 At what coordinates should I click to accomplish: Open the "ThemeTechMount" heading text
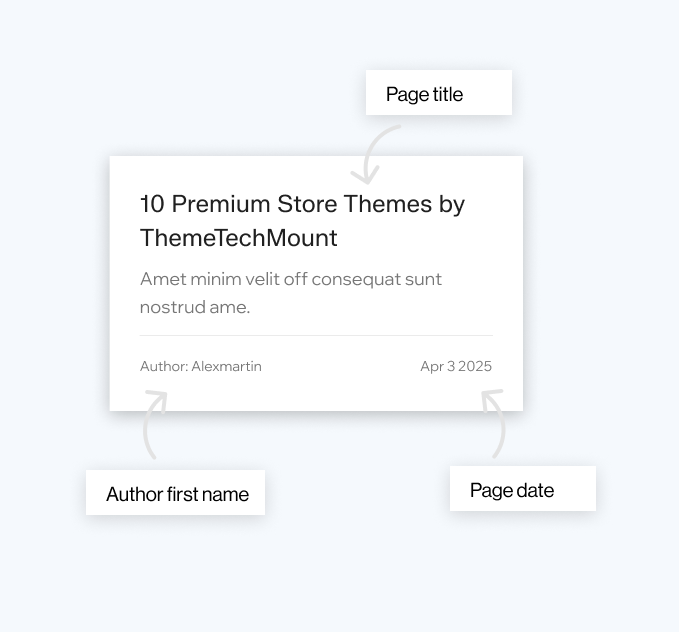[x=239, y=238]
